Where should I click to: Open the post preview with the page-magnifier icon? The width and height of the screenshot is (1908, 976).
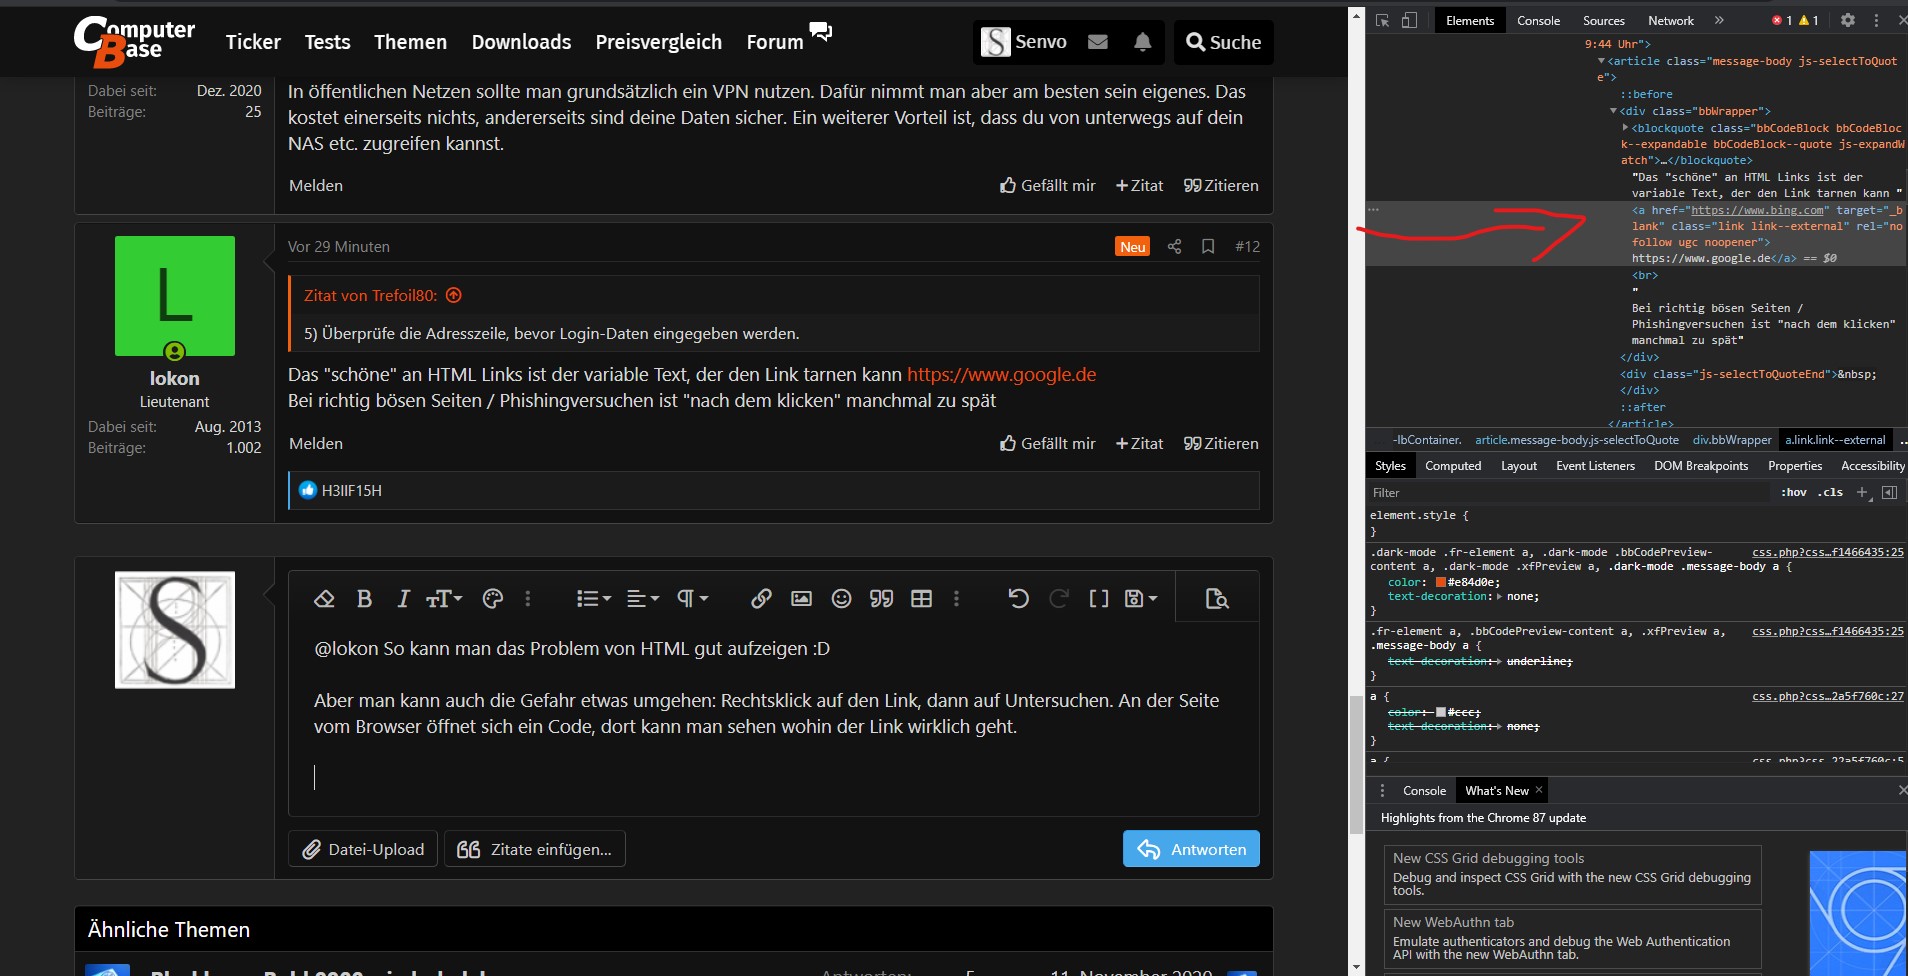click(1218, 597)
